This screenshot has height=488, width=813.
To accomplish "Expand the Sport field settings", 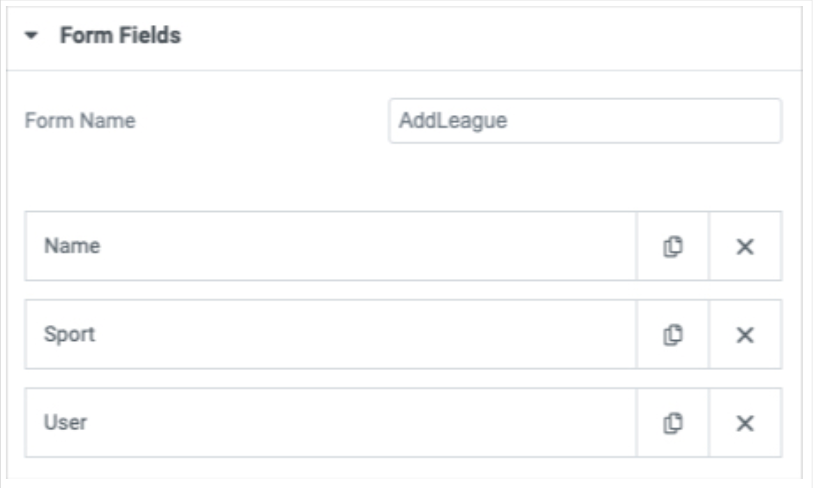I will point(331,334).
